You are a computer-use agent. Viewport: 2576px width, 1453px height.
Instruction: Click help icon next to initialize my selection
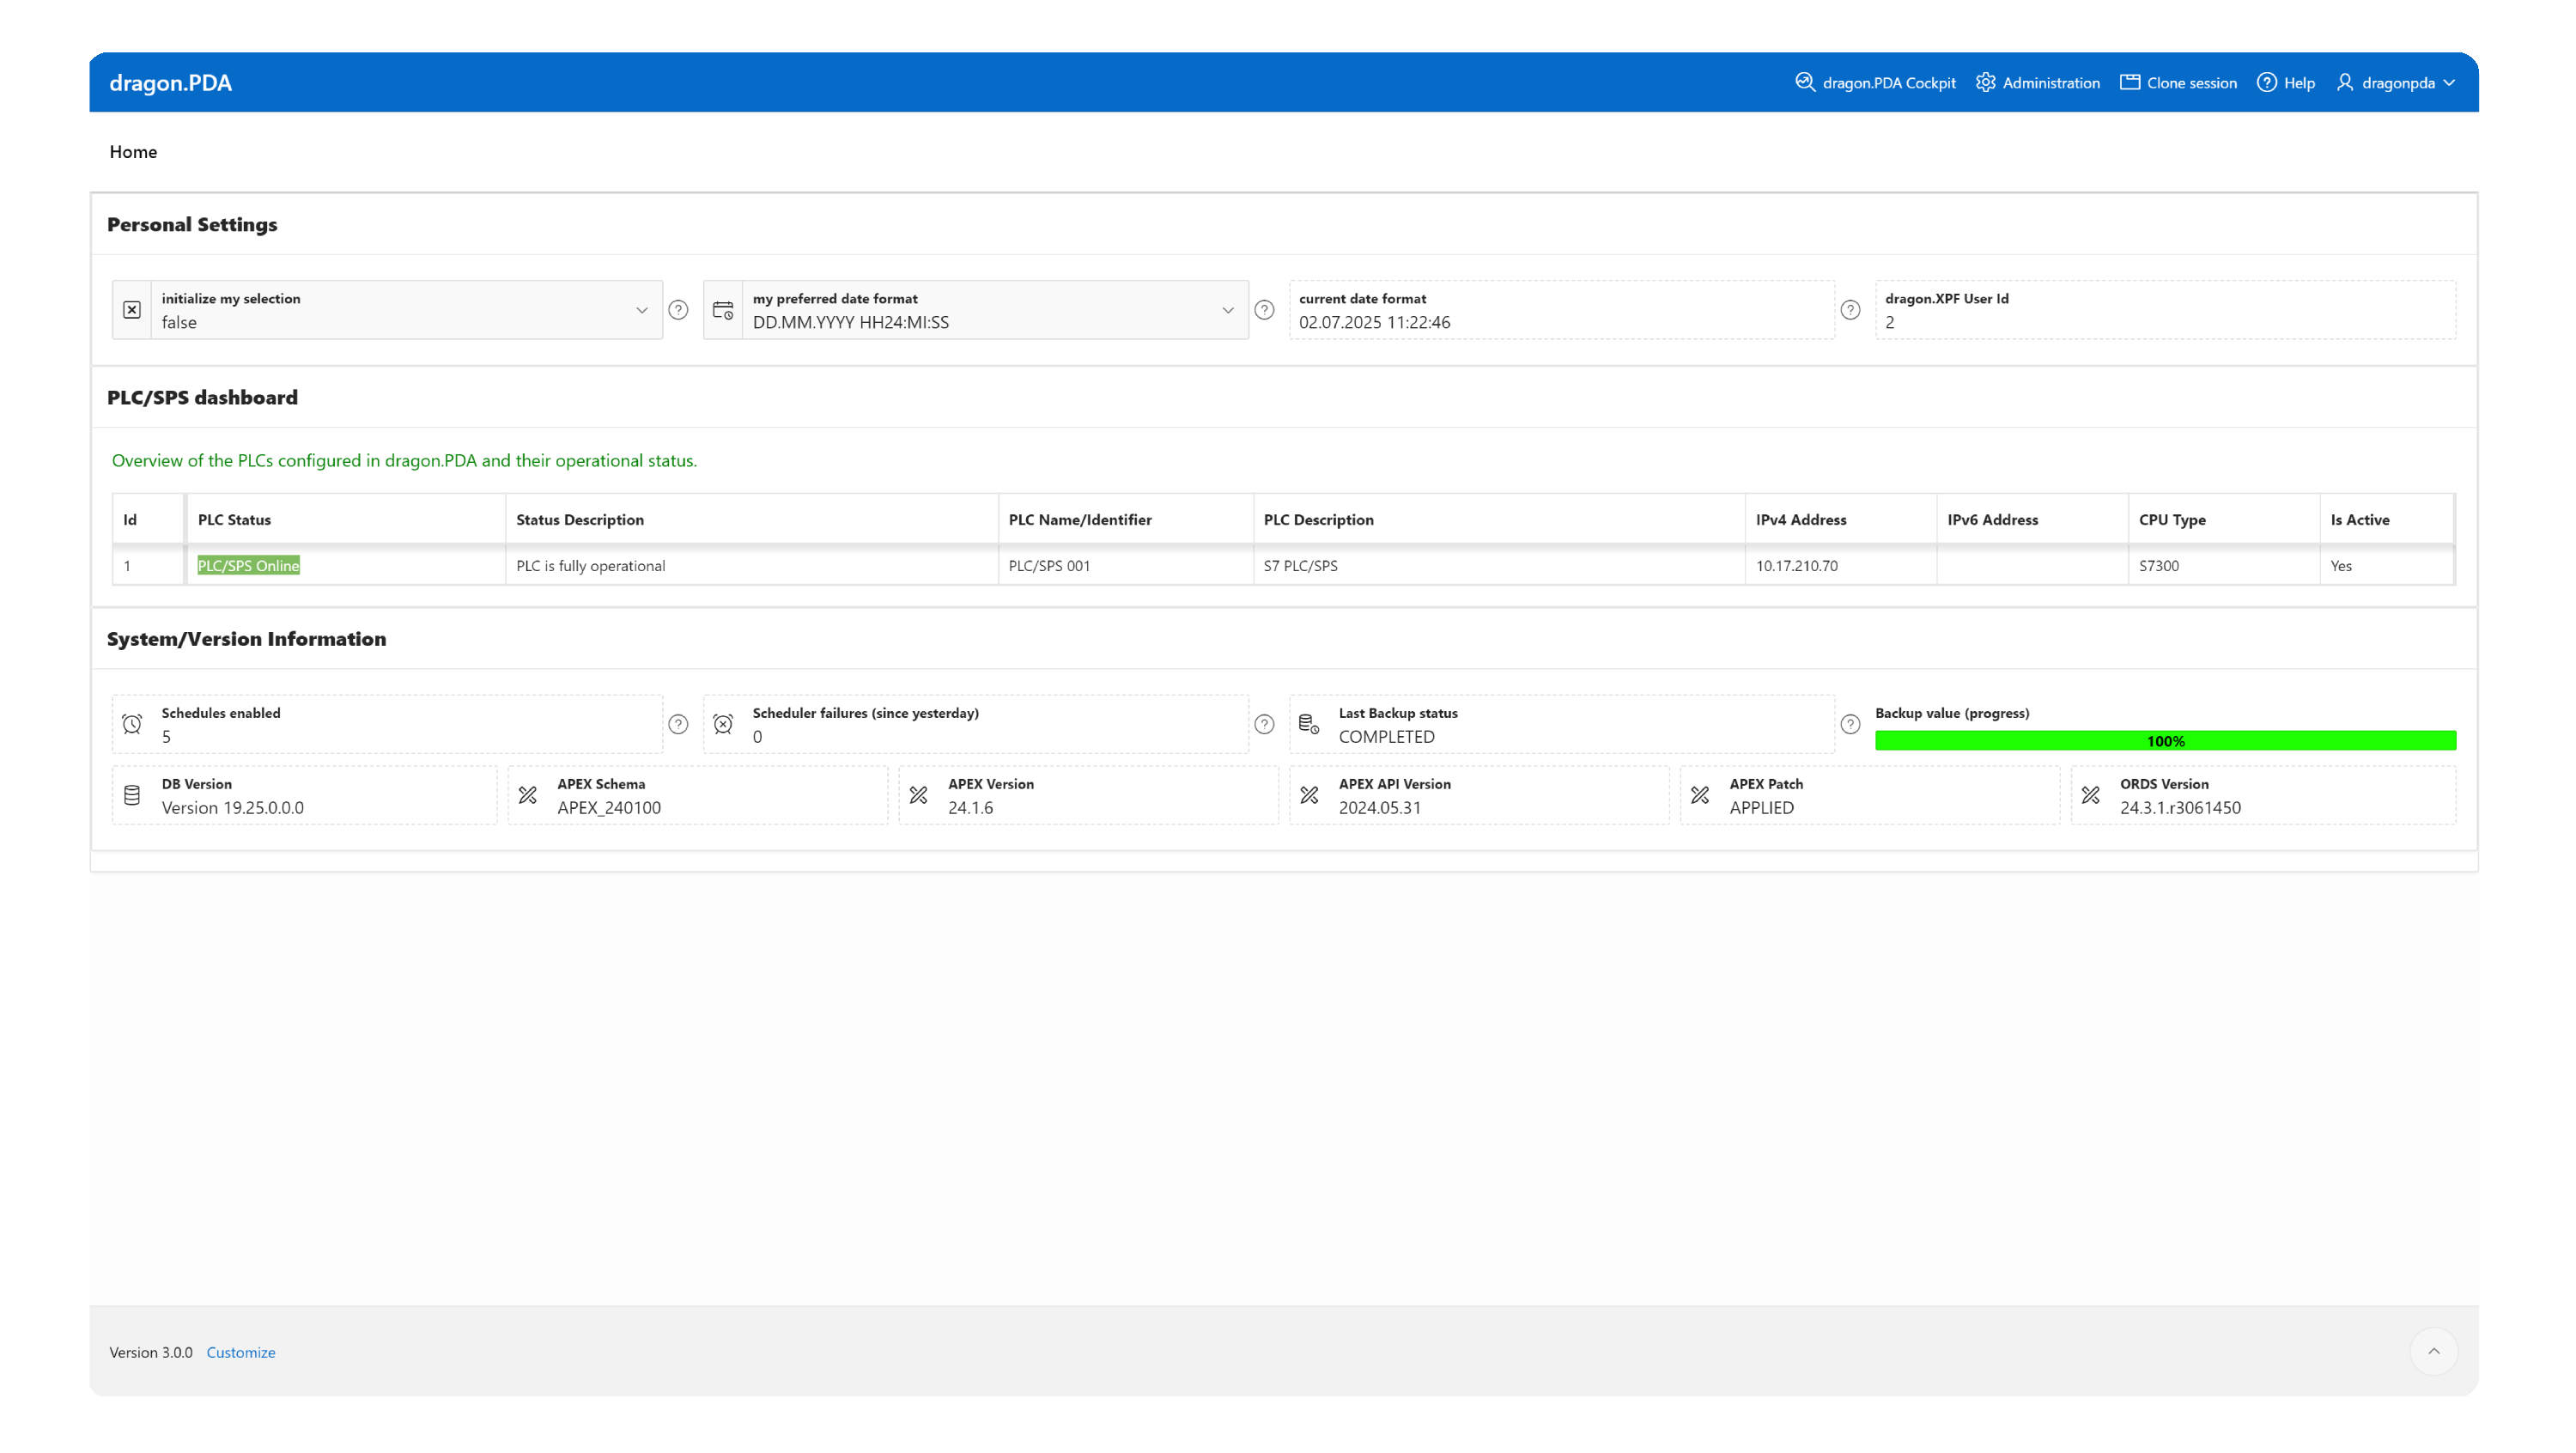[x=678, y=310]
